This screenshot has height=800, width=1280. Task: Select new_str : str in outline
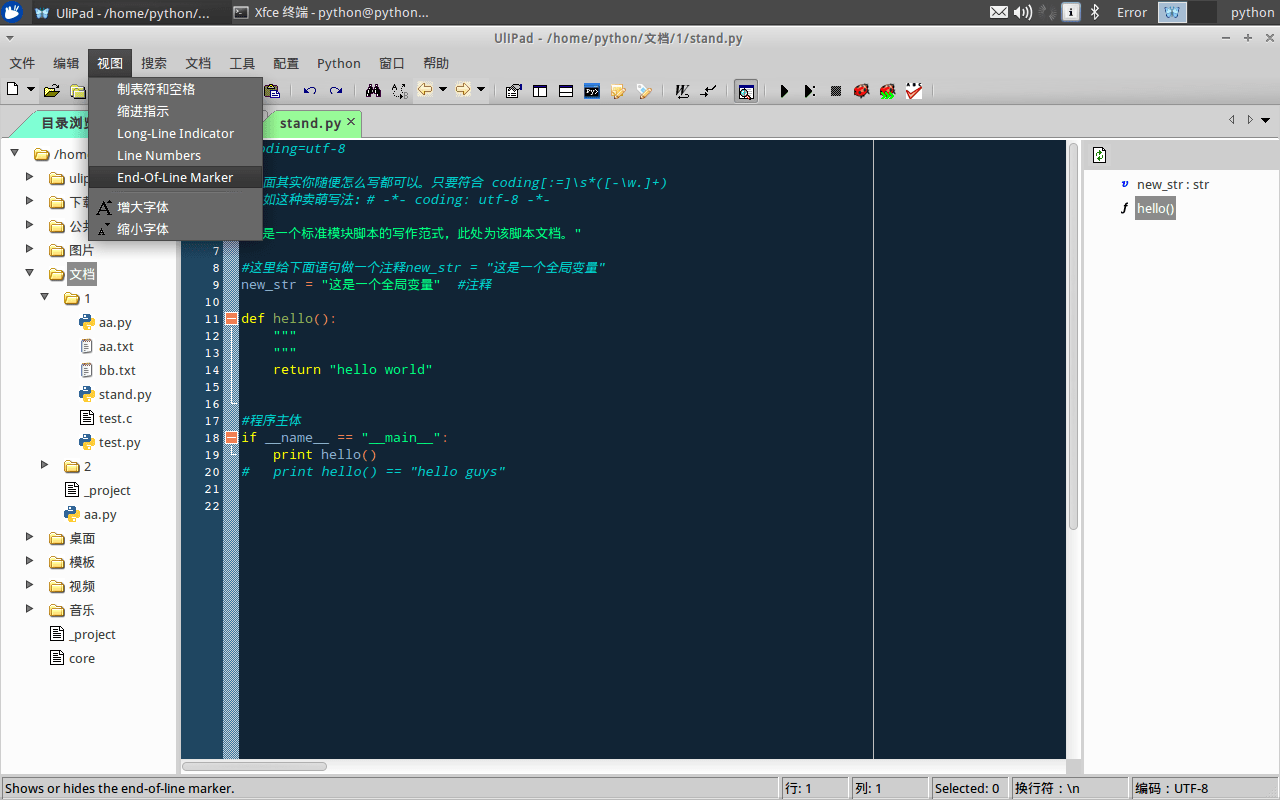[1172, 184]
